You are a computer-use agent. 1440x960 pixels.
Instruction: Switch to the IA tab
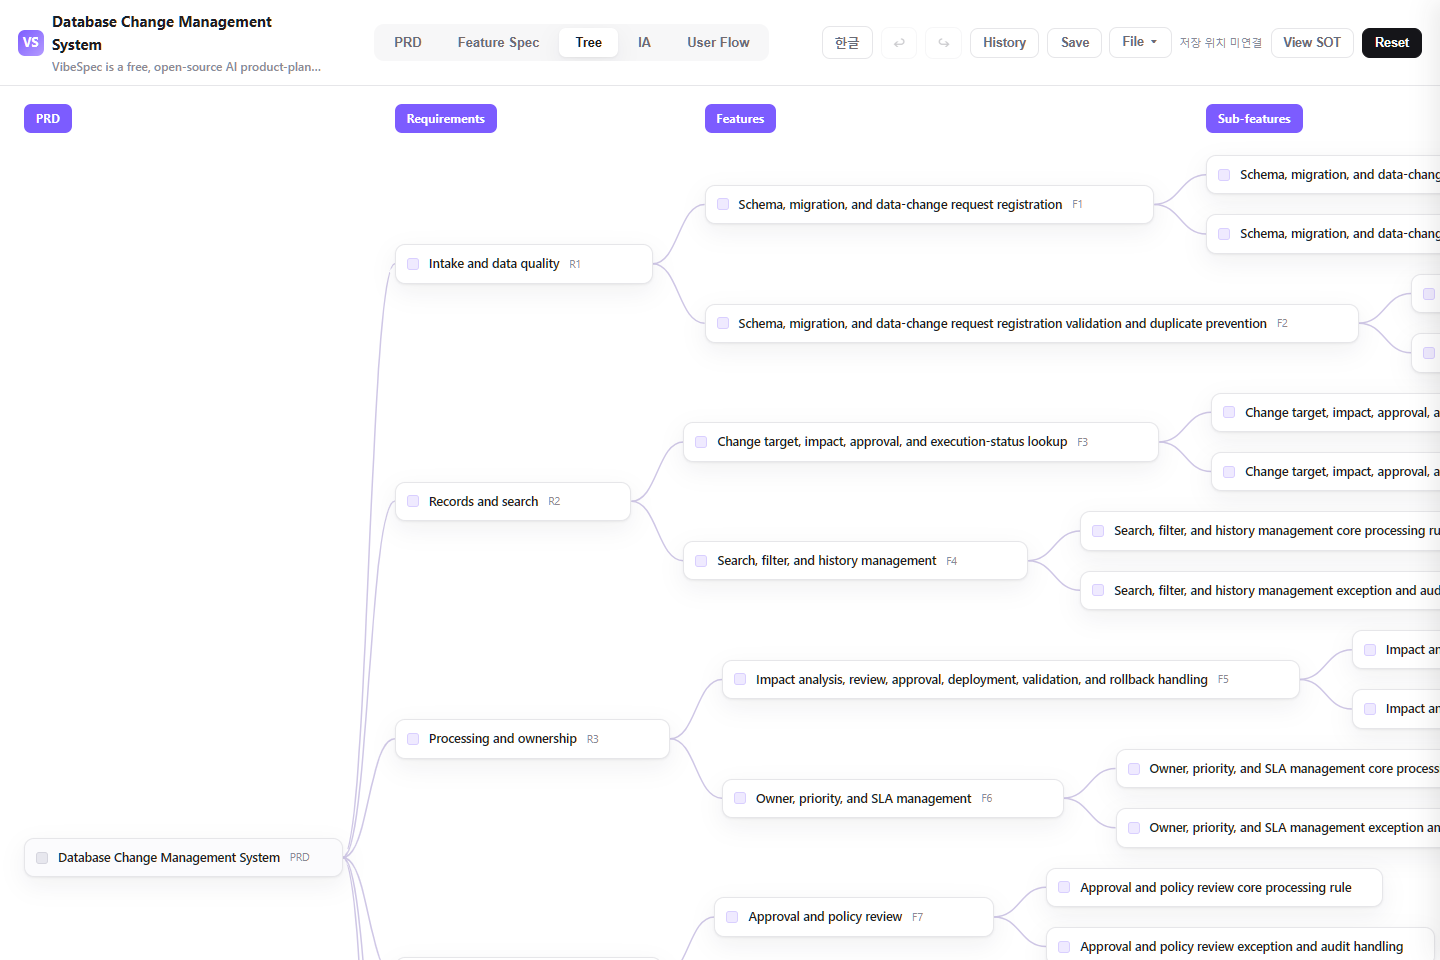click(x=644, y=43)
